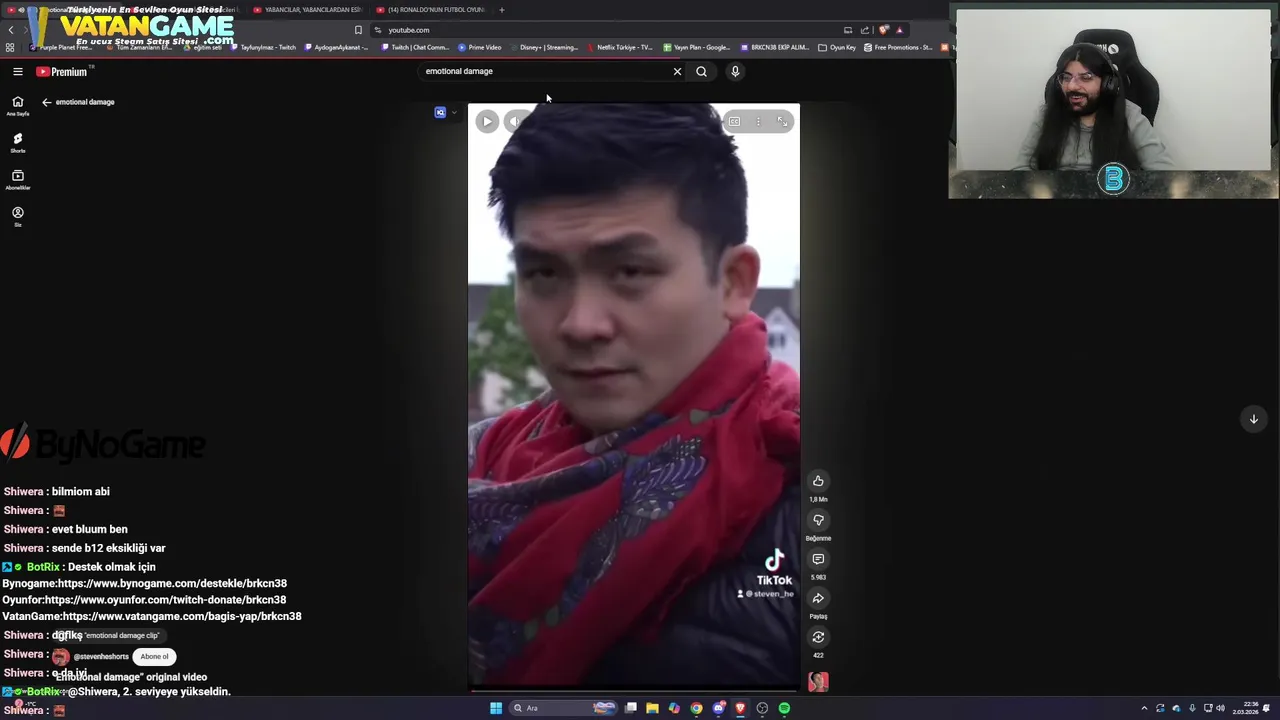
Task: Open the Oyun Key bookmarks folder
Action: pyautogui.click(x=837, y=47)
